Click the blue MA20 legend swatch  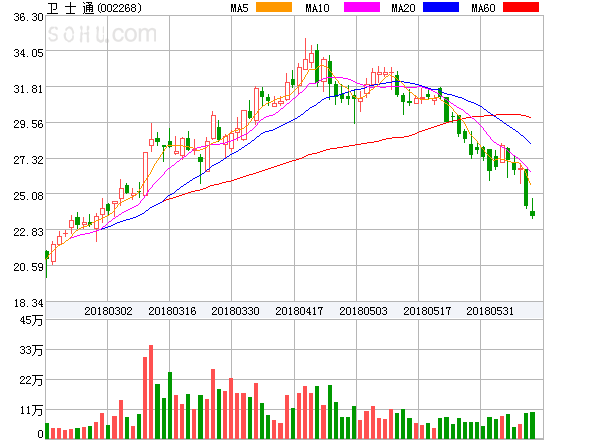coord(441,7)
